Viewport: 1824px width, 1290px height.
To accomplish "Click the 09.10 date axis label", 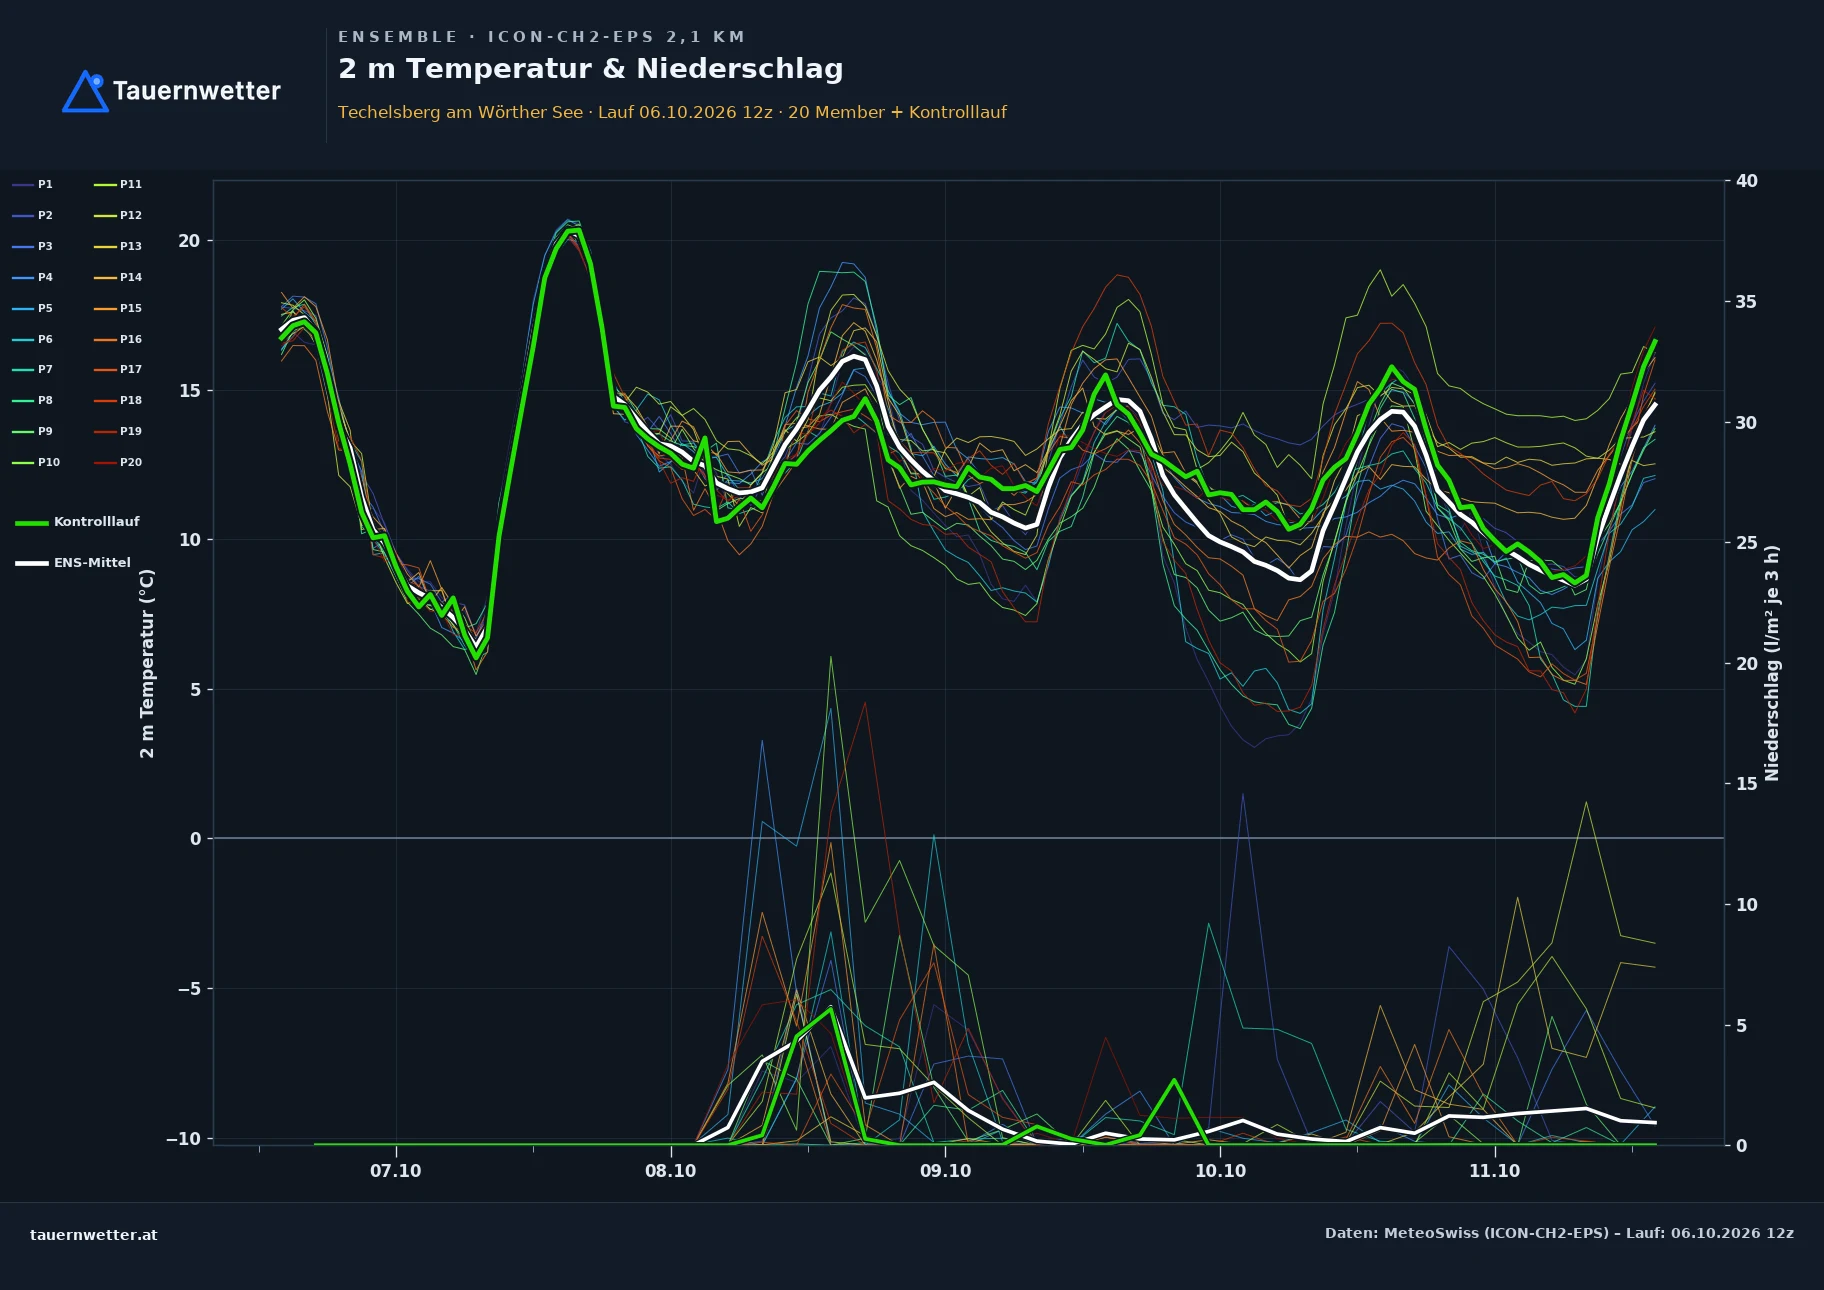I will 945,1171.
